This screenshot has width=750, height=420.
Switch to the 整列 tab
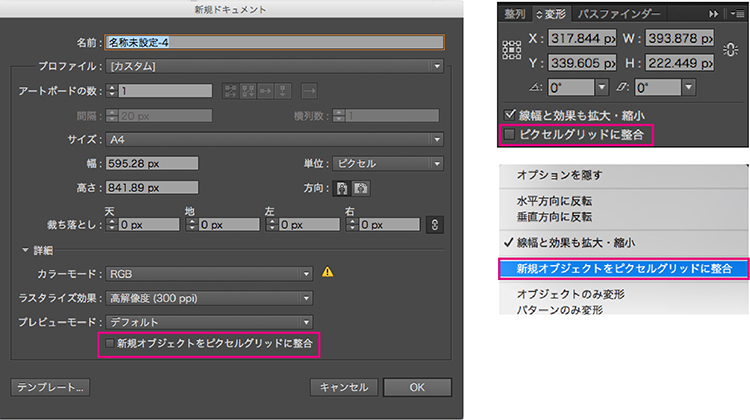[515, 14]
